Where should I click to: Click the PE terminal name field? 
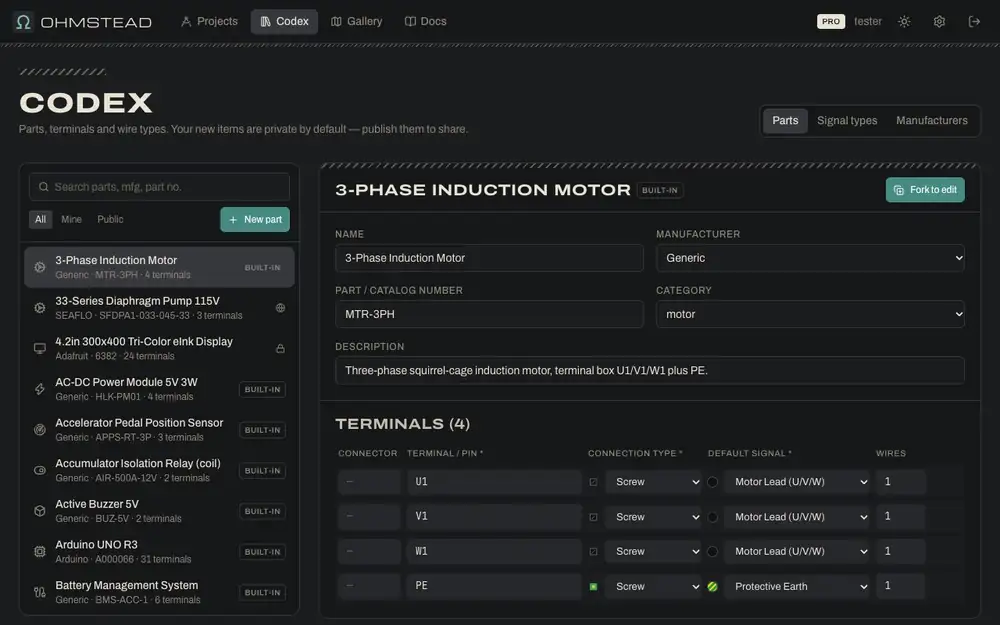494,586
